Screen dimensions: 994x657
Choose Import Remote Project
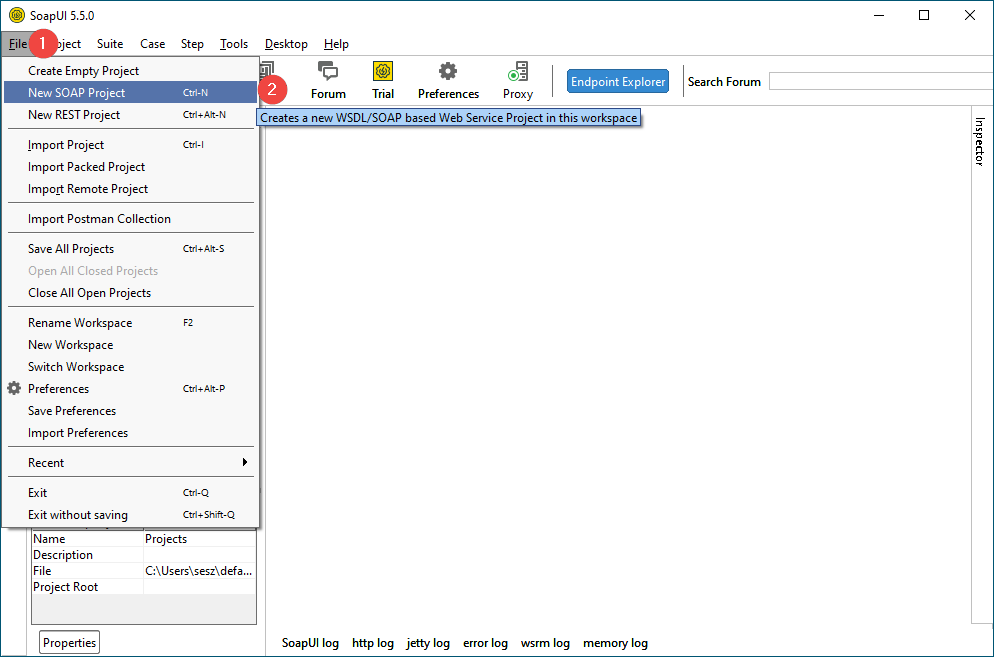click(131, 189)
